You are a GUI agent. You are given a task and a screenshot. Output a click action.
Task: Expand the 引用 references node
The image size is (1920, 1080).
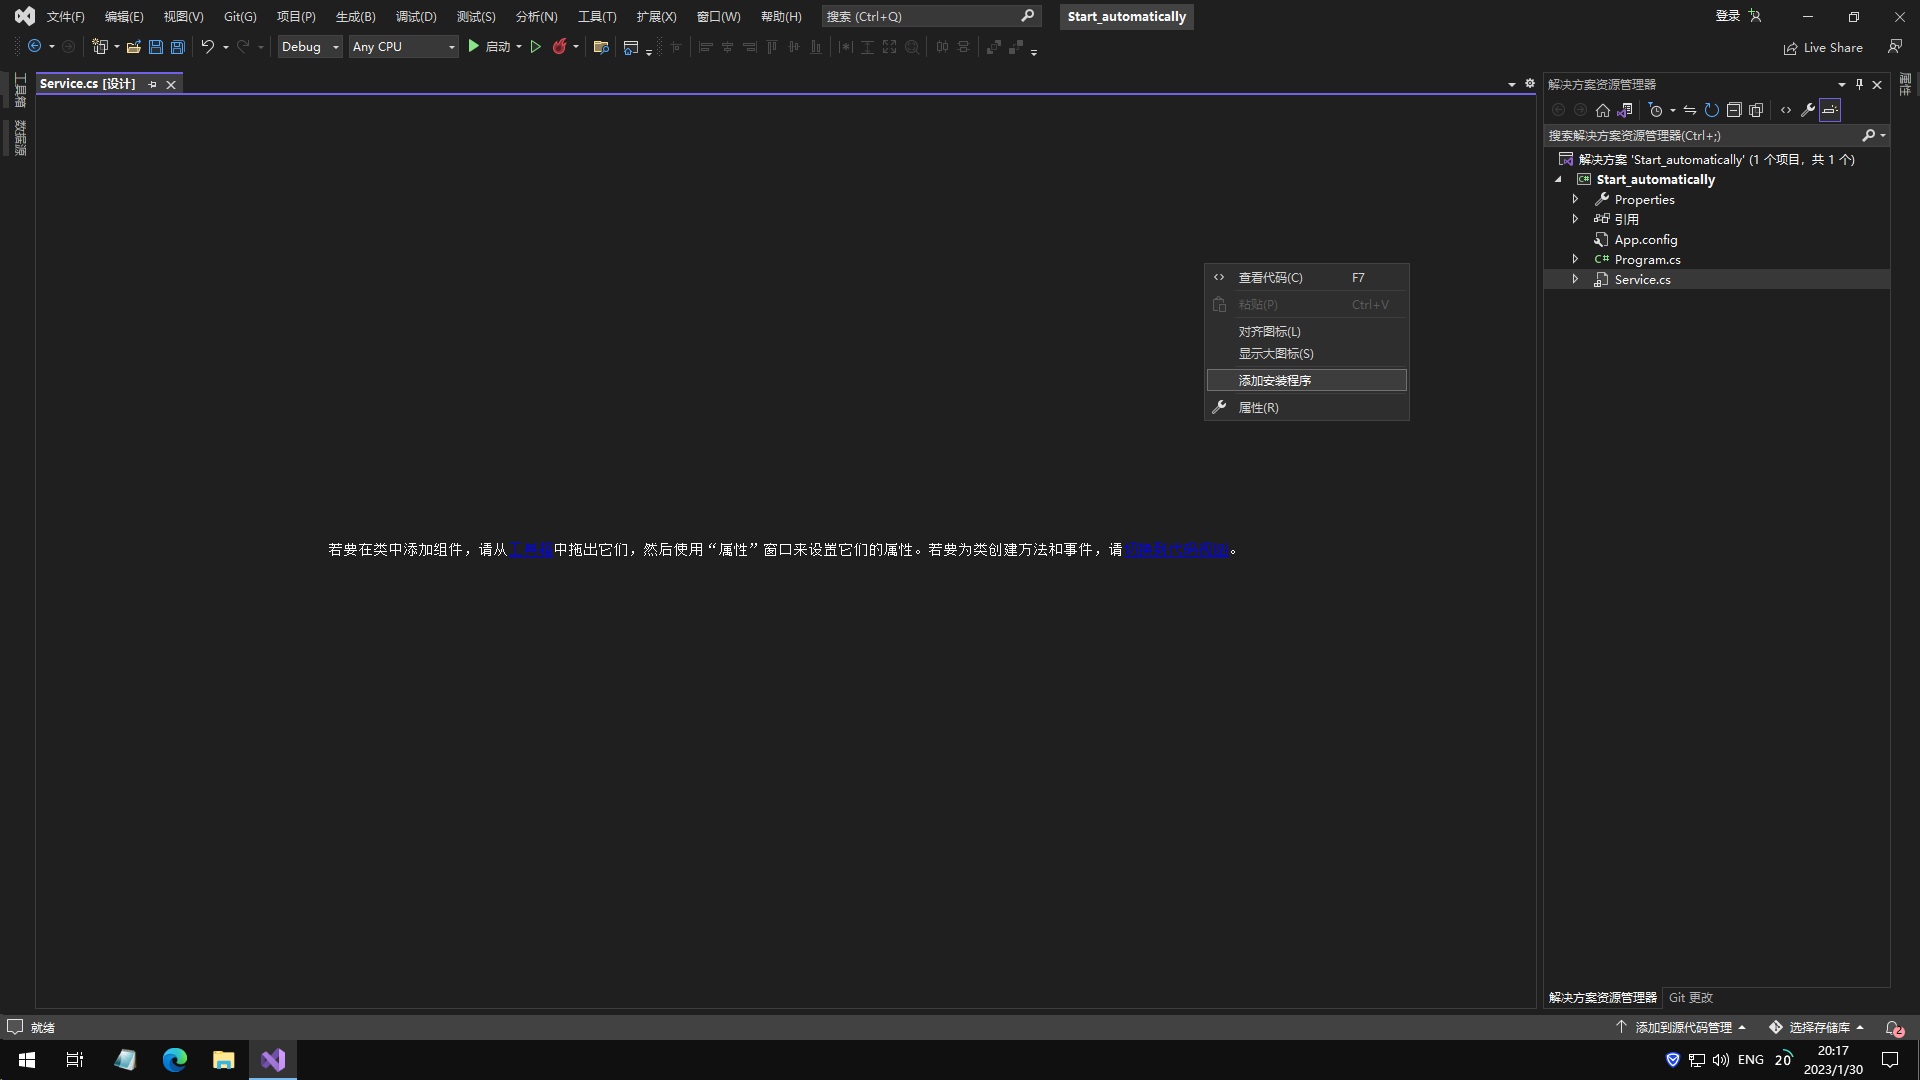pyautogui.click(x=1575, y=219)
